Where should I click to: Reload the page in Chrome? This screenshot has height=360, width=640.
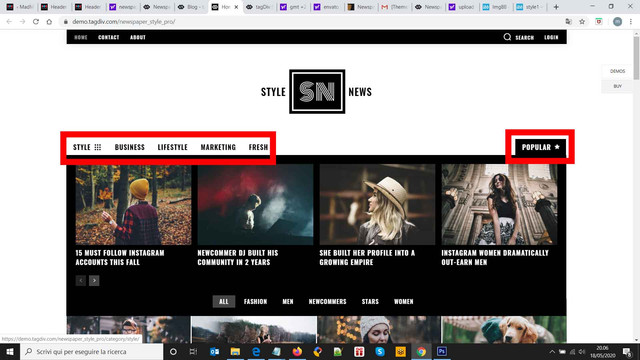pos(36,22)
